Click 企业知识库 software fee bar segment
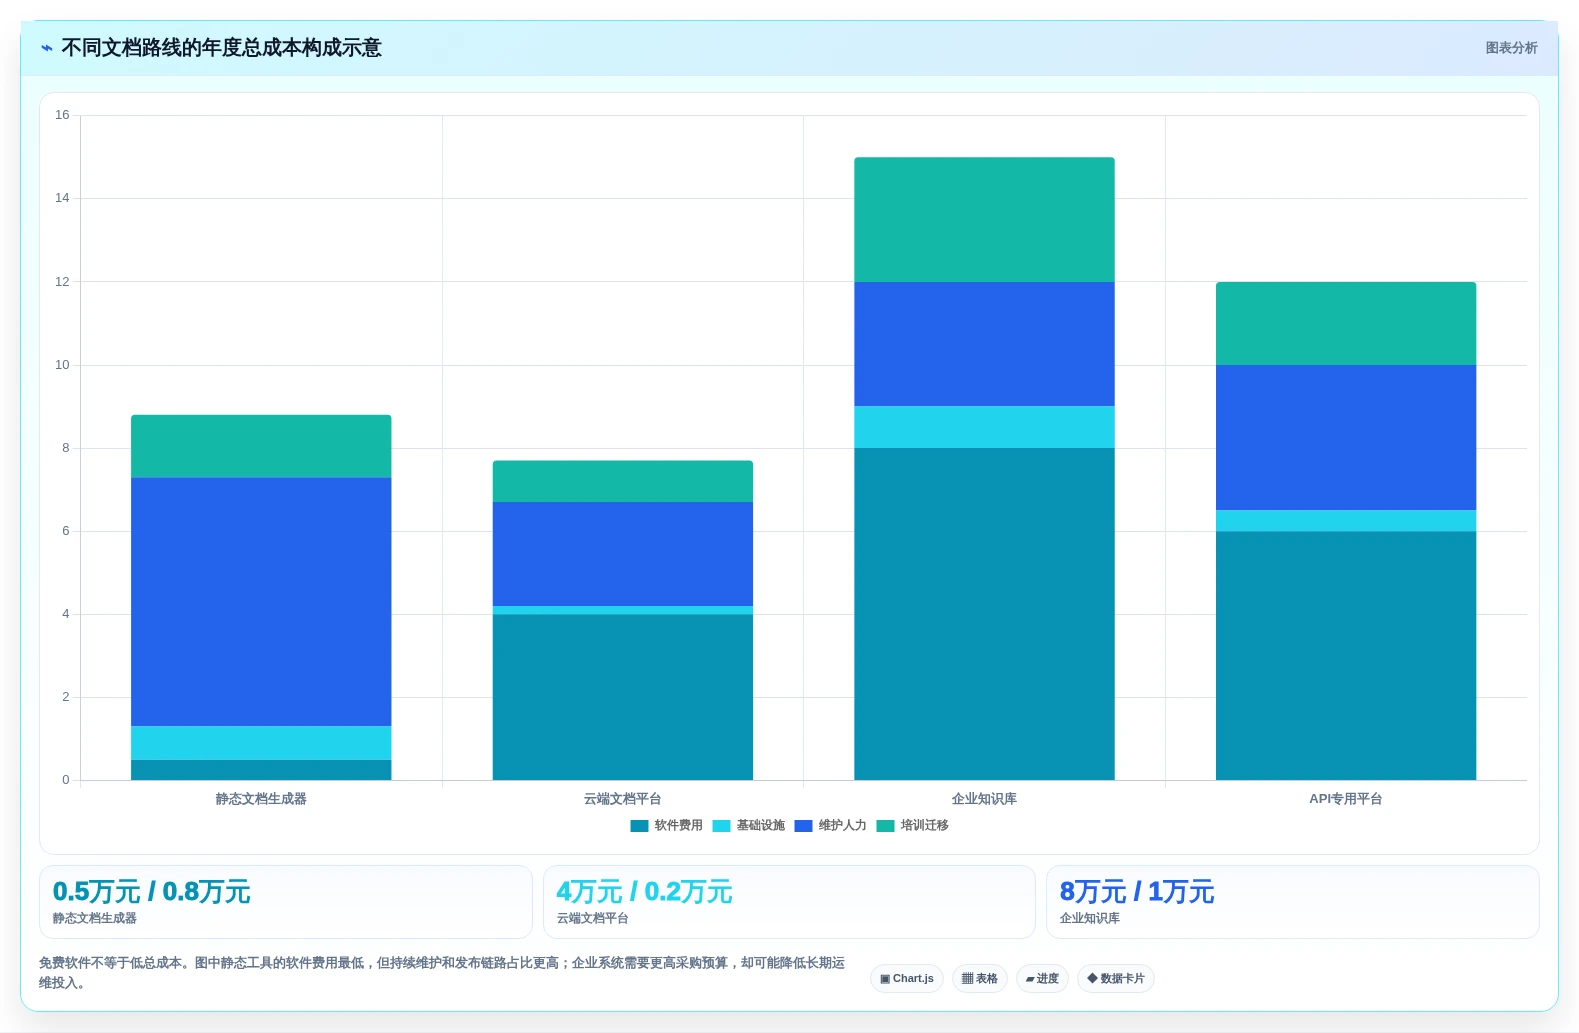 pos(984,614)
